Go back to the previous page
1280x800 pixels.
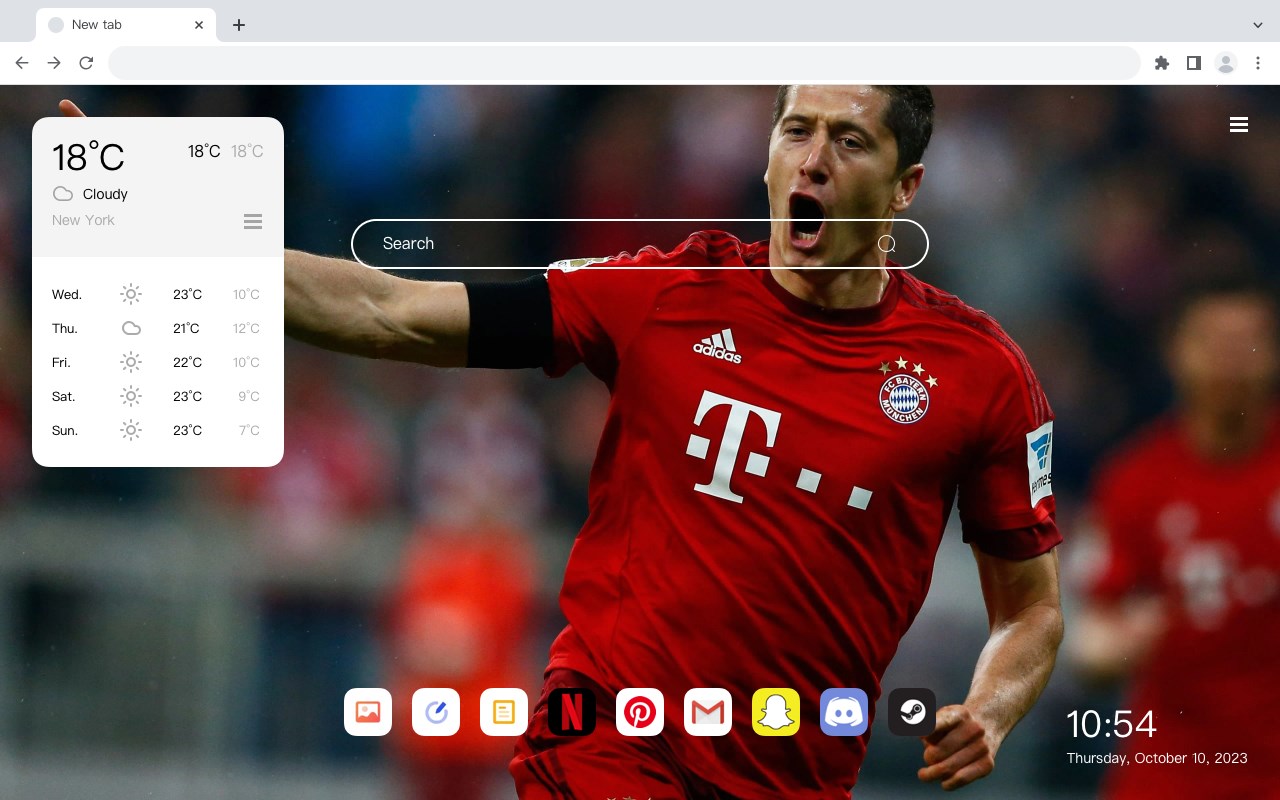pos(22,63)
